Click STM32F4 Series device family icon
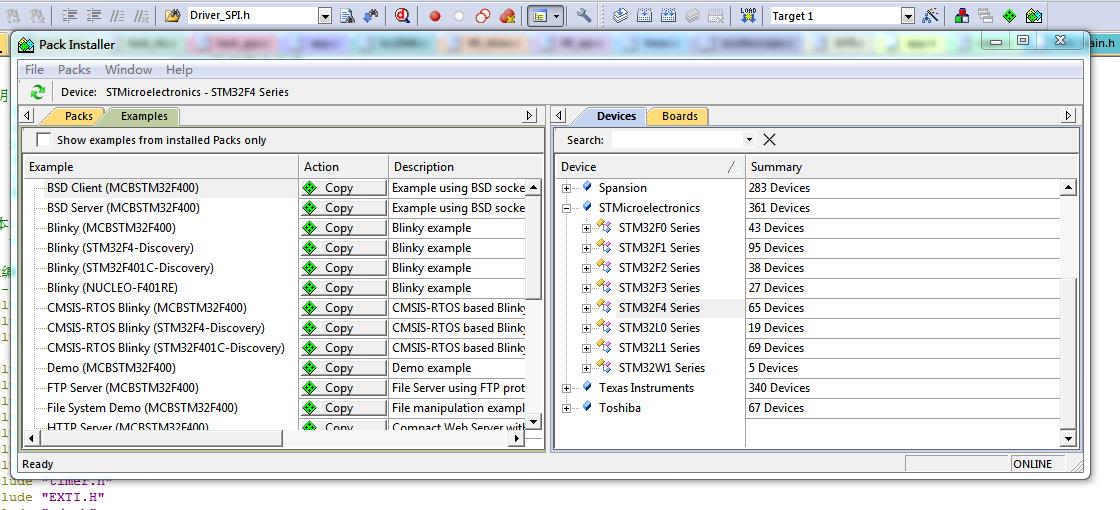This screenshot has width=1120, height=510. 604,307
